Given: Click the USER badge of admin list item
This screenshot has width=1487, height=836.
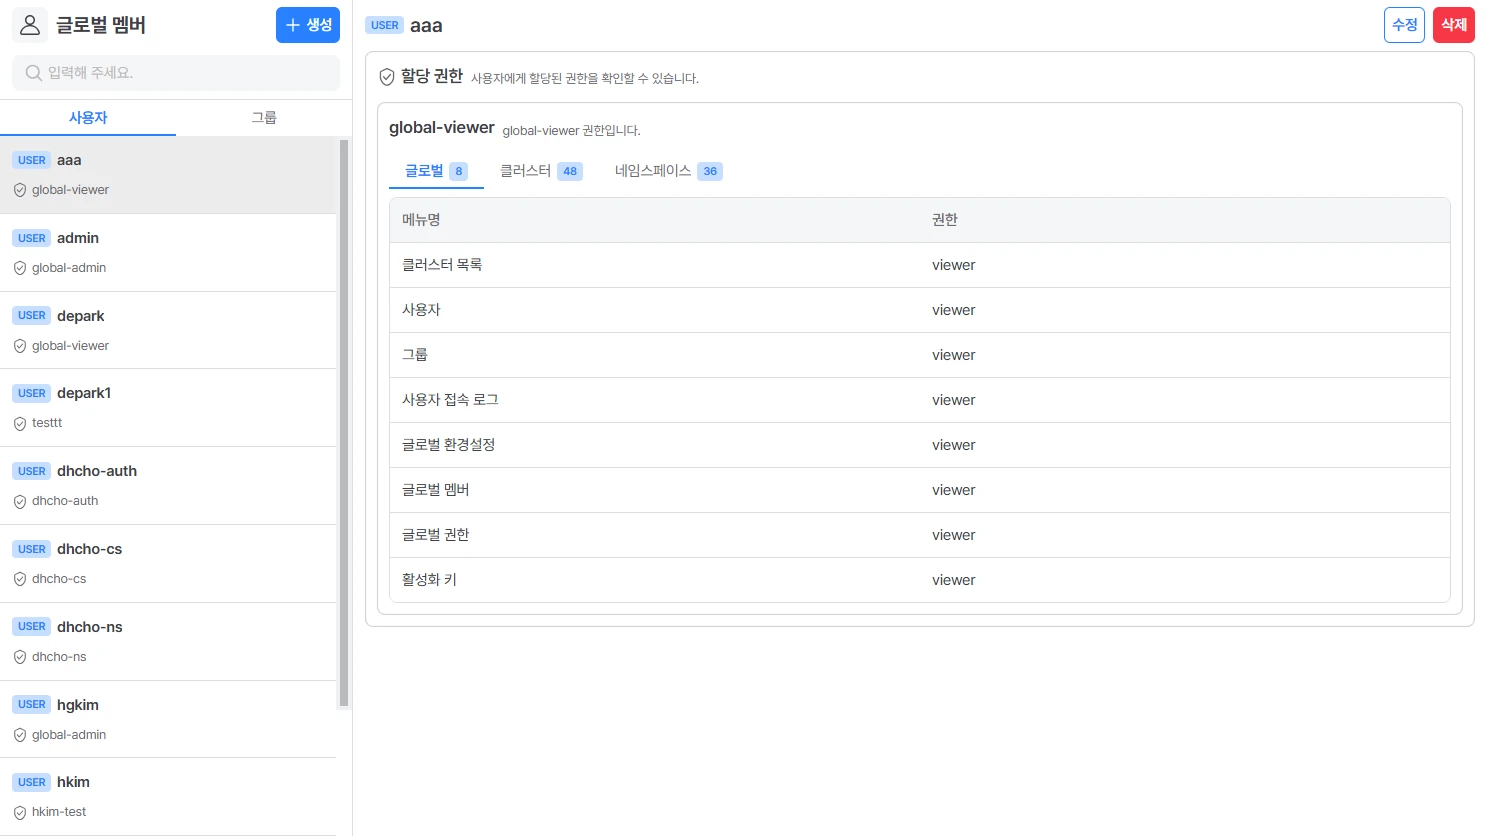Looking at the screenshot, I should 32,238.
